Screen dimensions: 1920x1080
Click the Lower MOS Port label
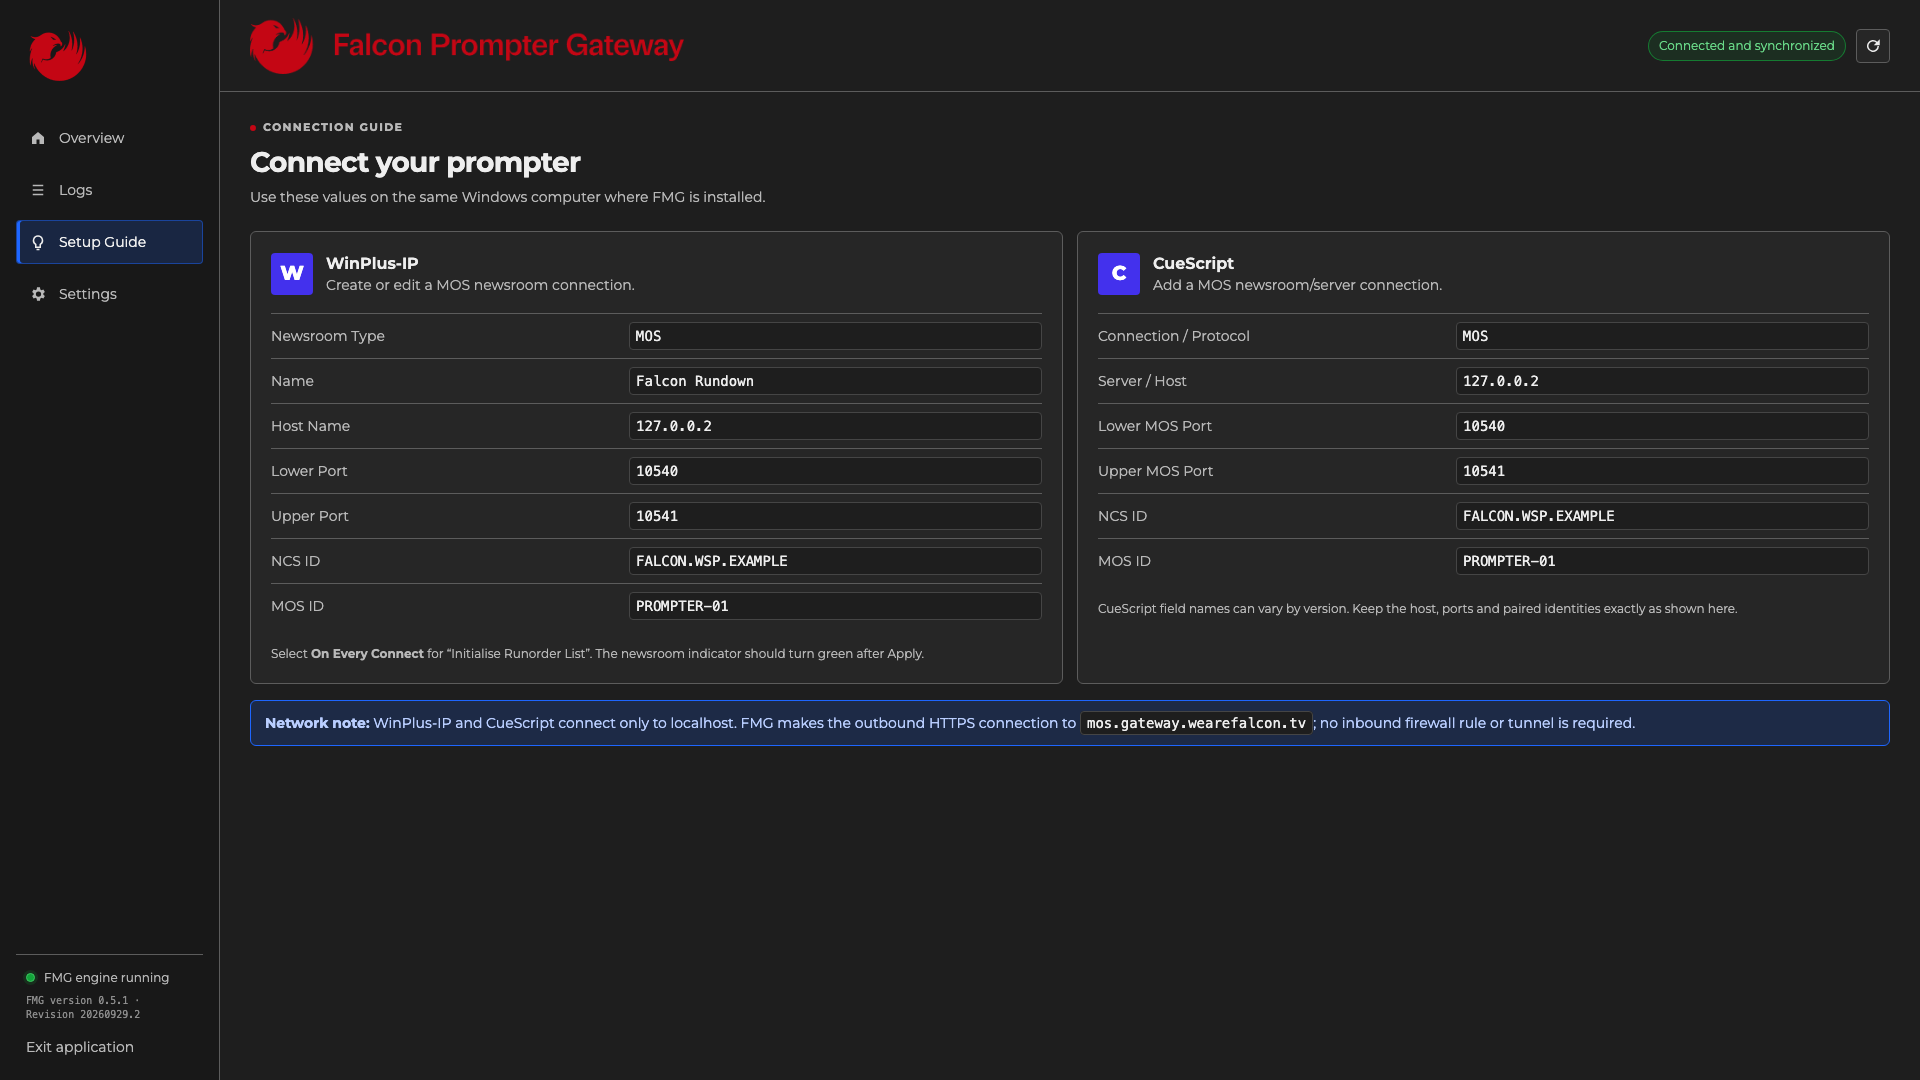tap(1155, 426)
